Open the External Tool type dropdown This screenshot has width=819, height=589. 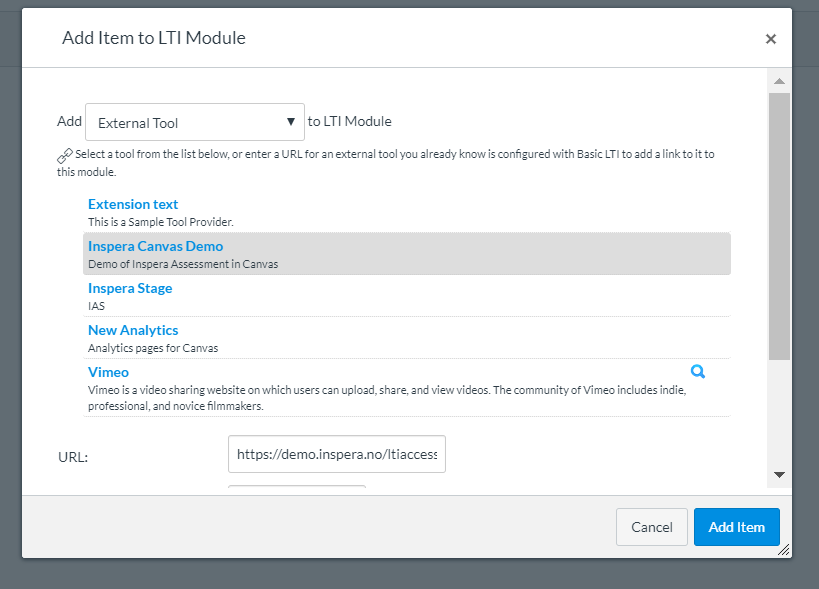[195, 122]
